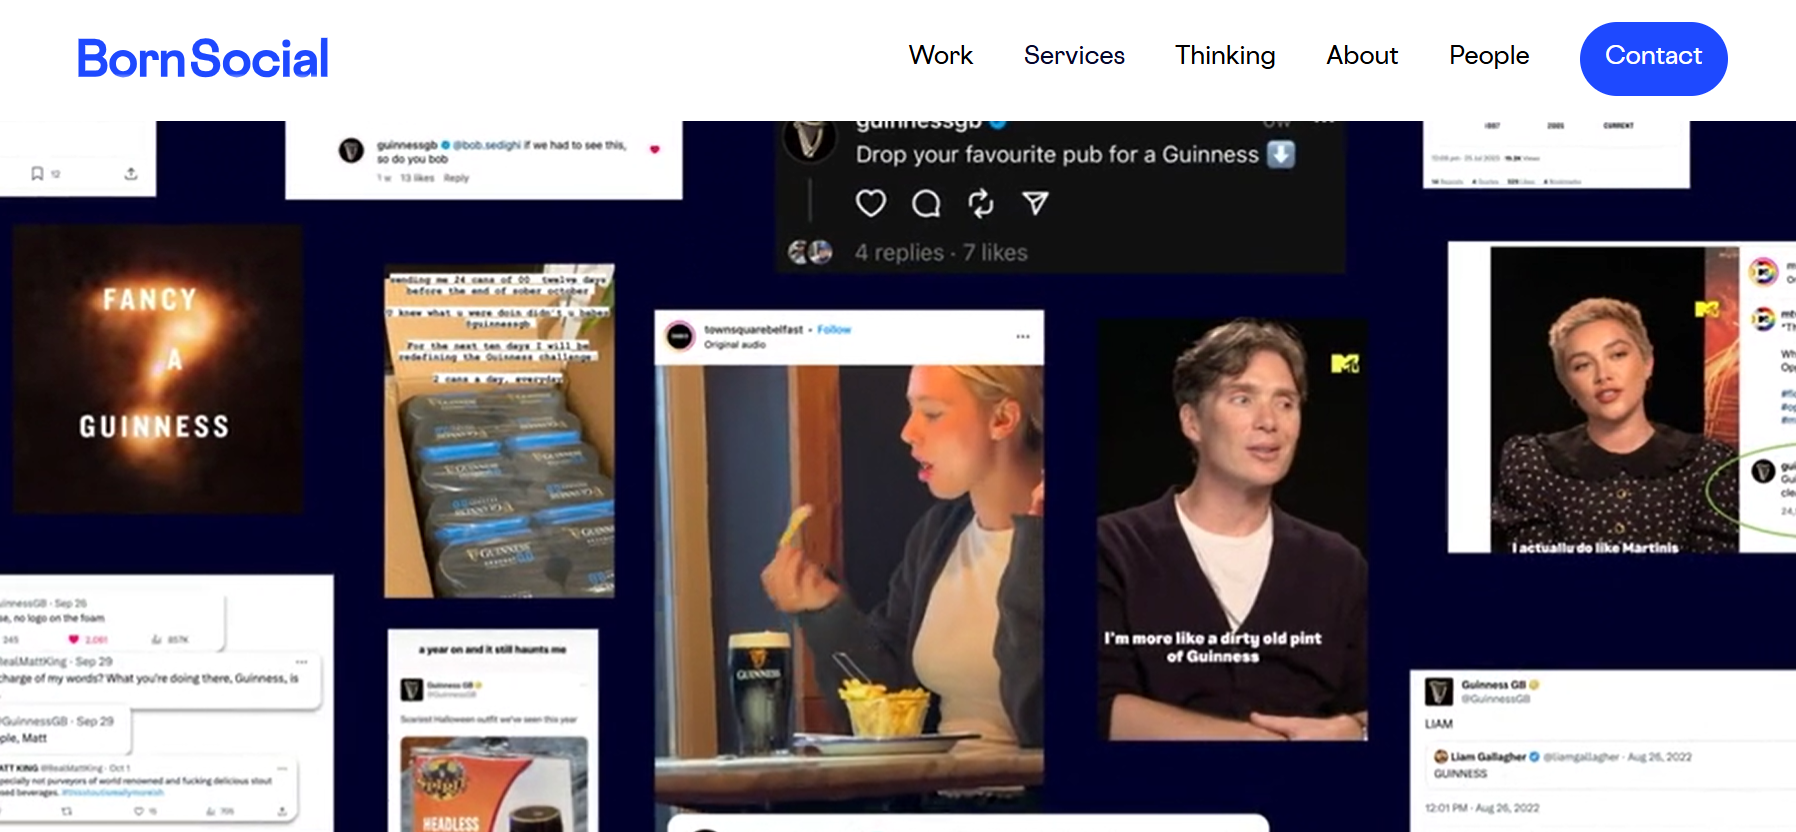Open the Services page
1796x832 pixels.
click(x=1074, y=55)
